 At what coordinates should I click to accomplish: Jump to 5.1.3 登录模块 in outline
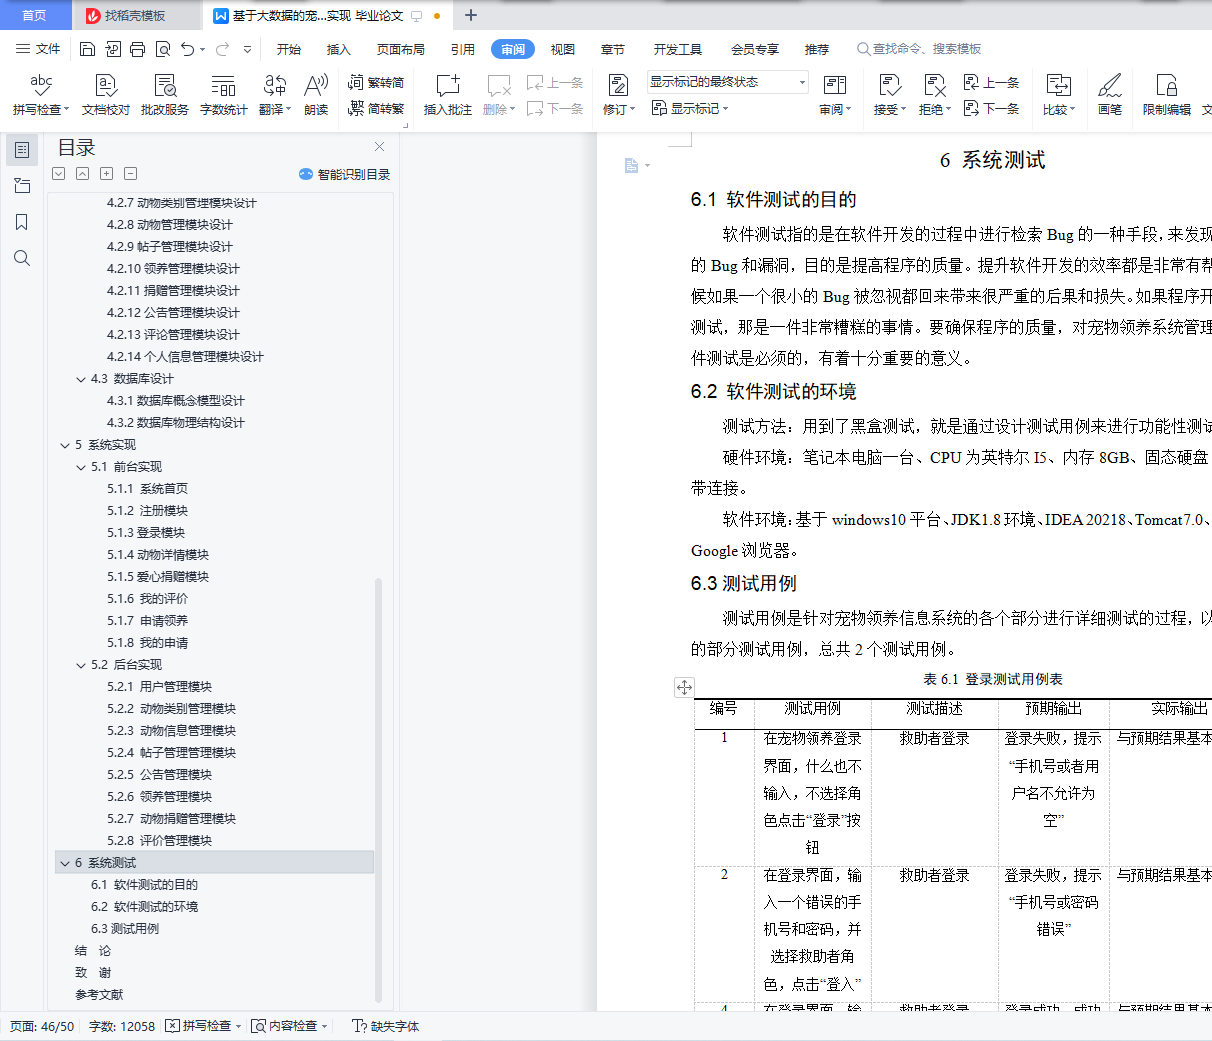pyautogui.click(x=146, y=533)
